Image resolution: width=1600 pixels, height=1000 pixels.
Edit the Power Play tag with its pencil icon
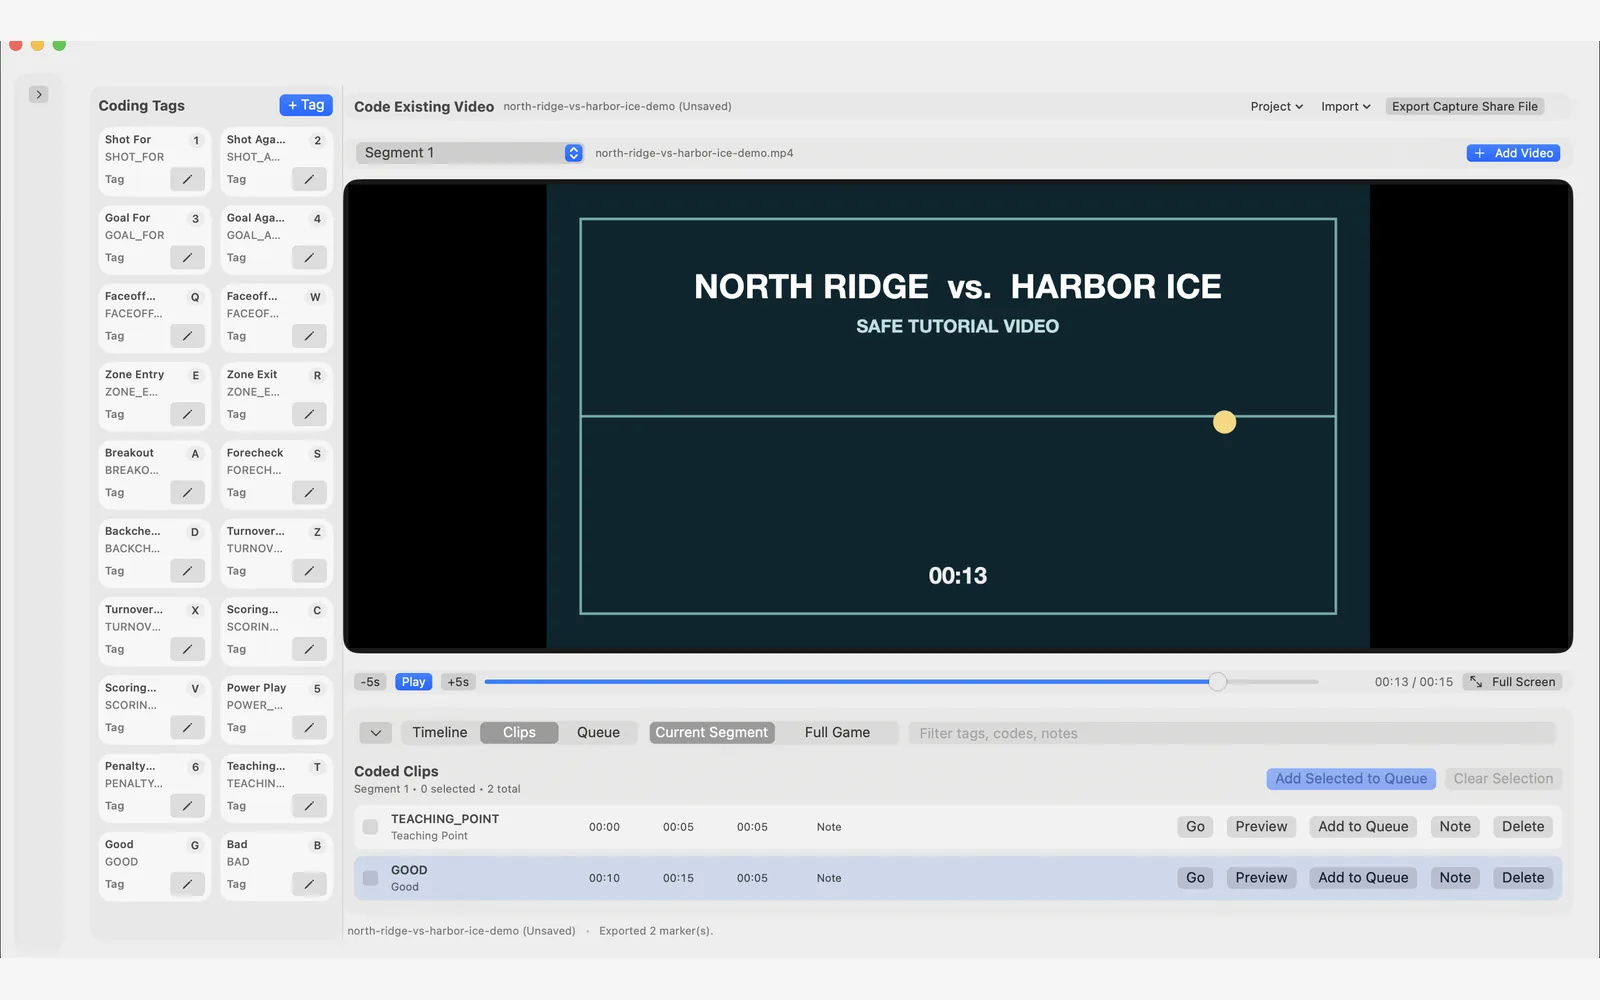(x=309, y=728)
